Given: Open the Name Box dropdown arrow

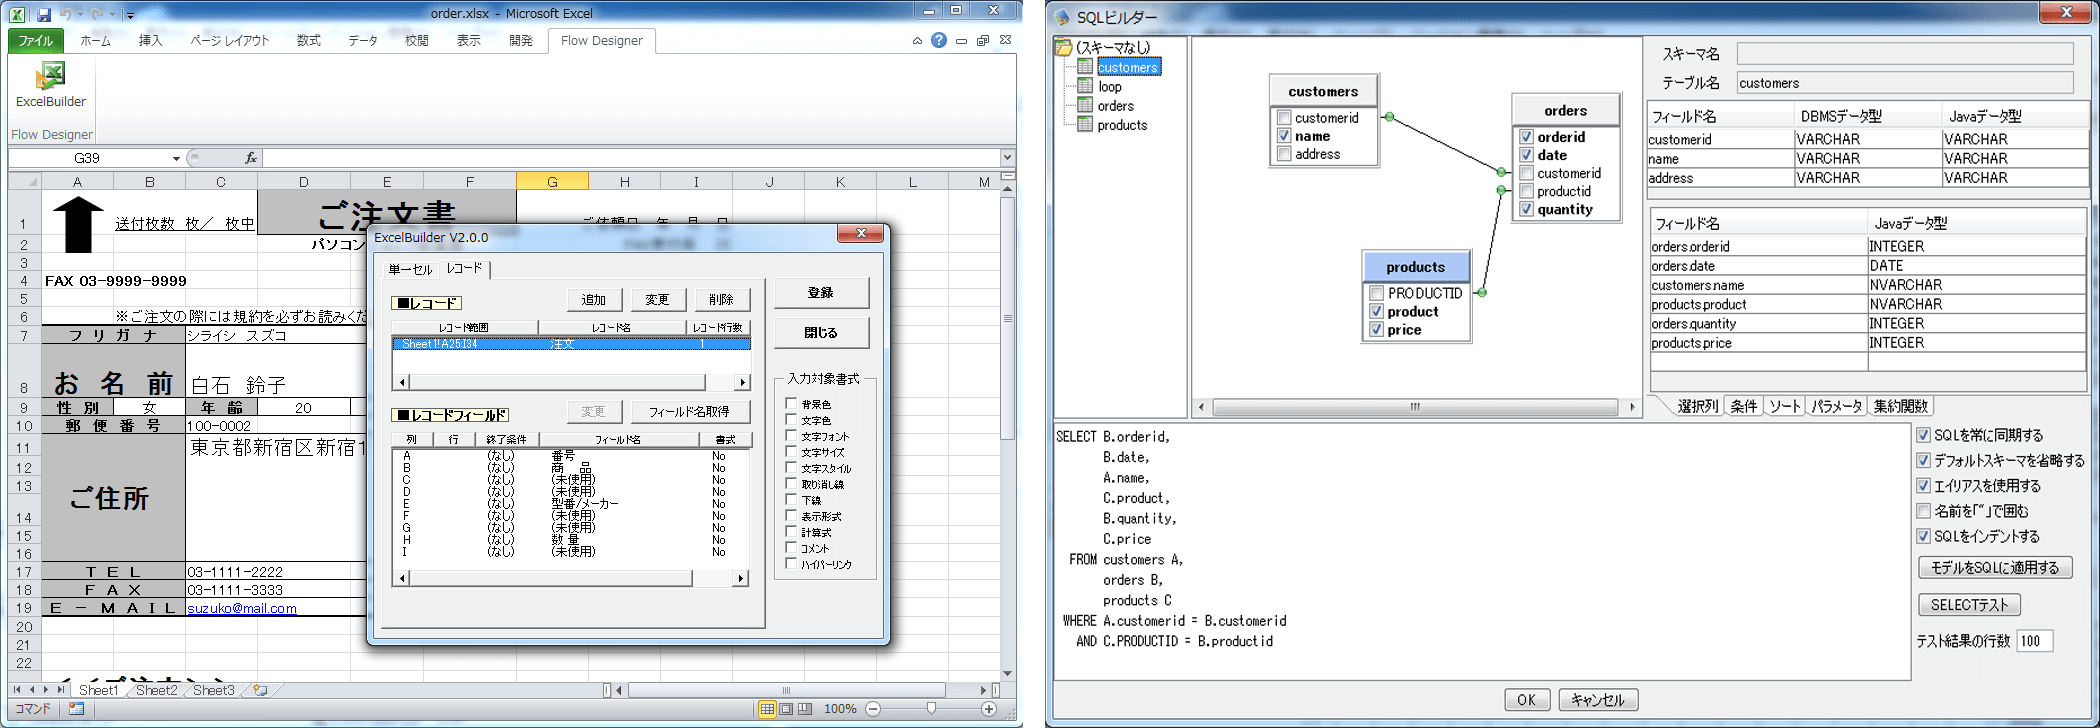Looking at the screenshot, I should click(176, 158).
